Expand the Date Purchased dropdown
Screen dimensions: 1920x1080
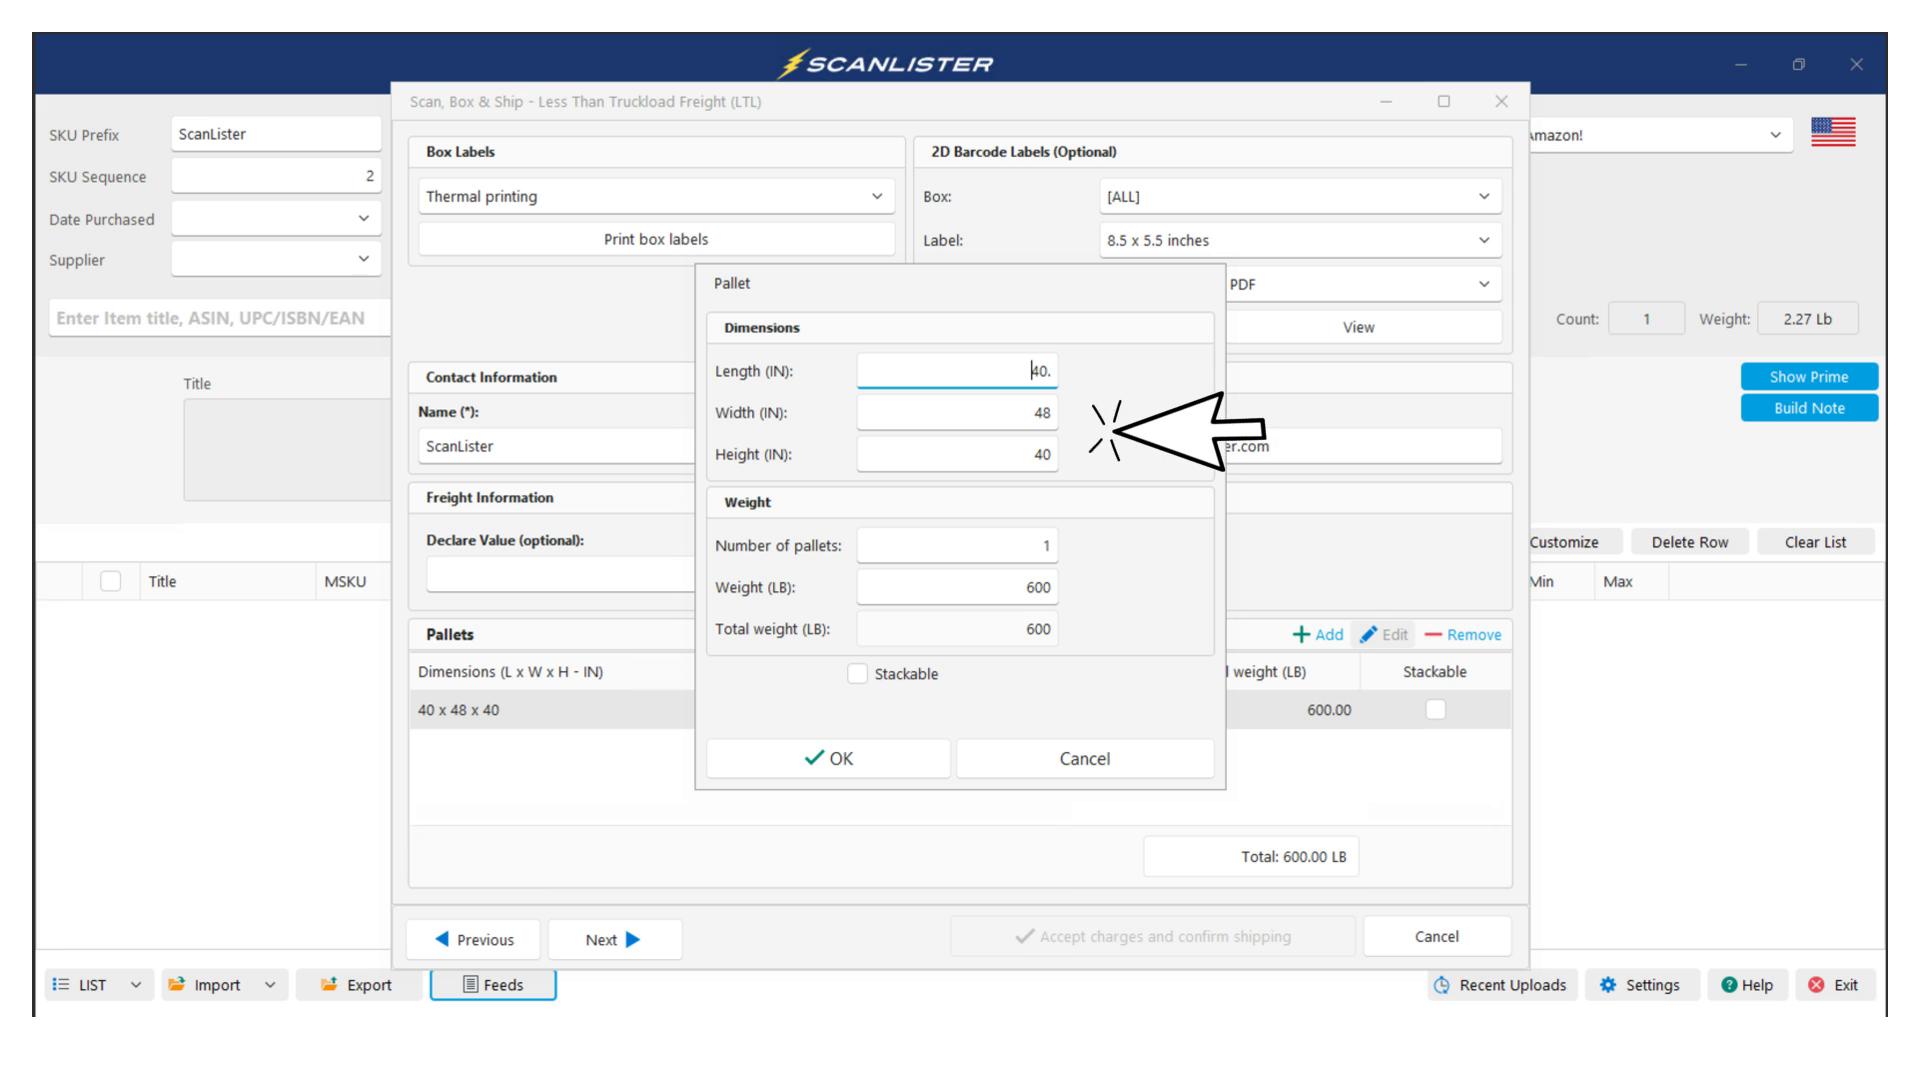coord(363,219)
